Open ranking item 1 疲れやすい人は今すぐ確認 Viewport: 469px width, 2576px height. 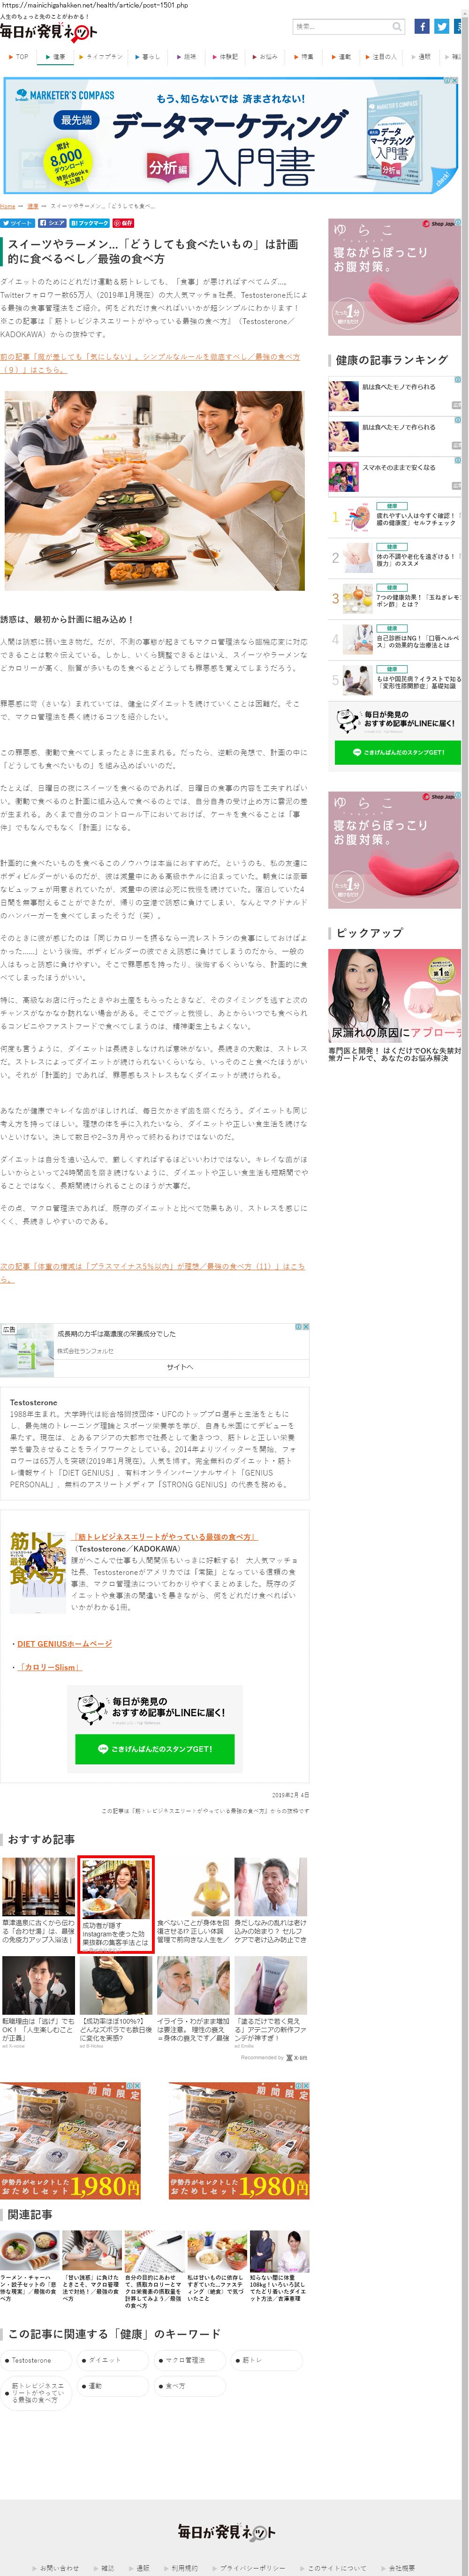[x=396, y=517]
